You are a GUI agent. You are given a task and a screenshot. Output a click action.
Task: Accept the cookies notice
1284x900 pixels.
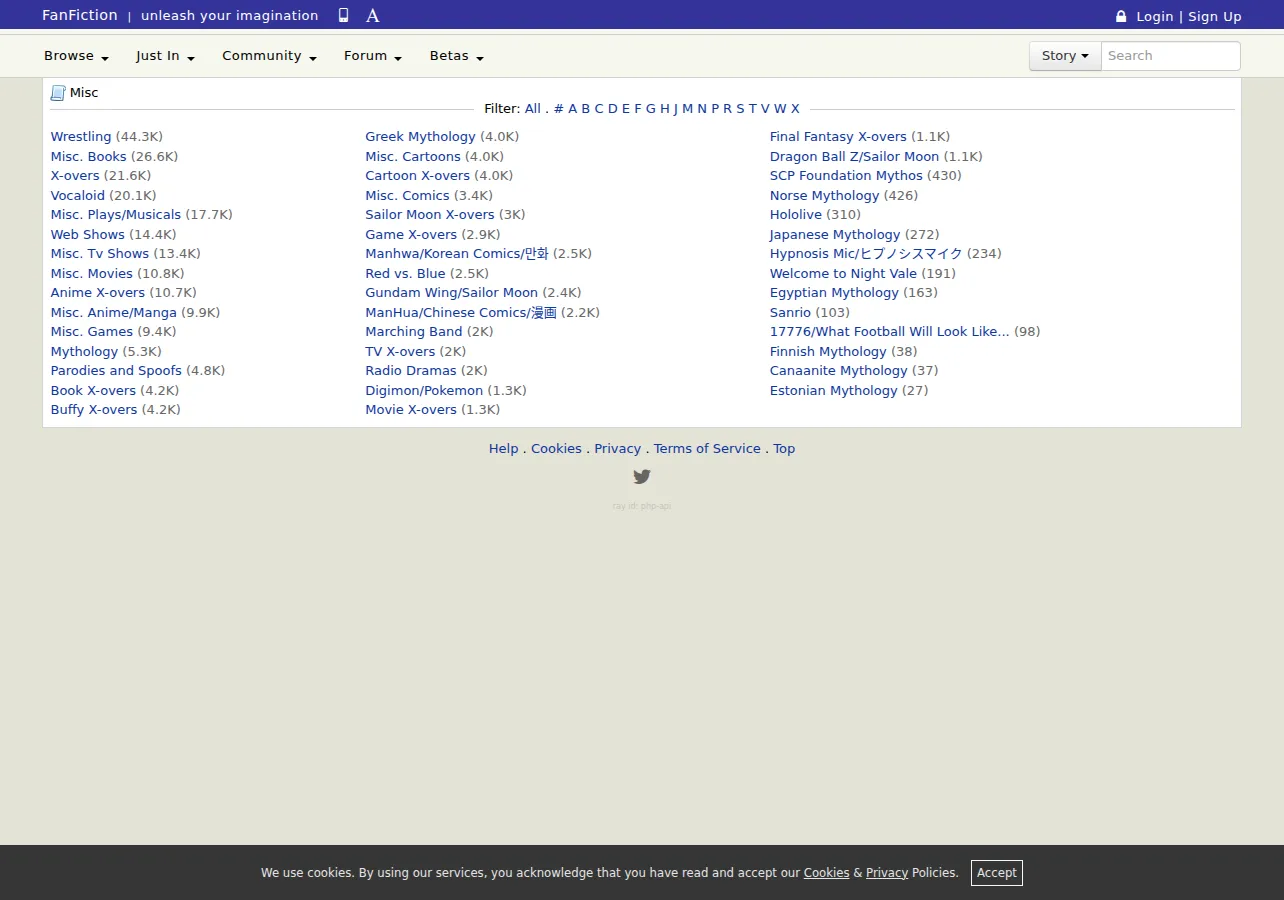pyautogui.click(x=997, y=873)
